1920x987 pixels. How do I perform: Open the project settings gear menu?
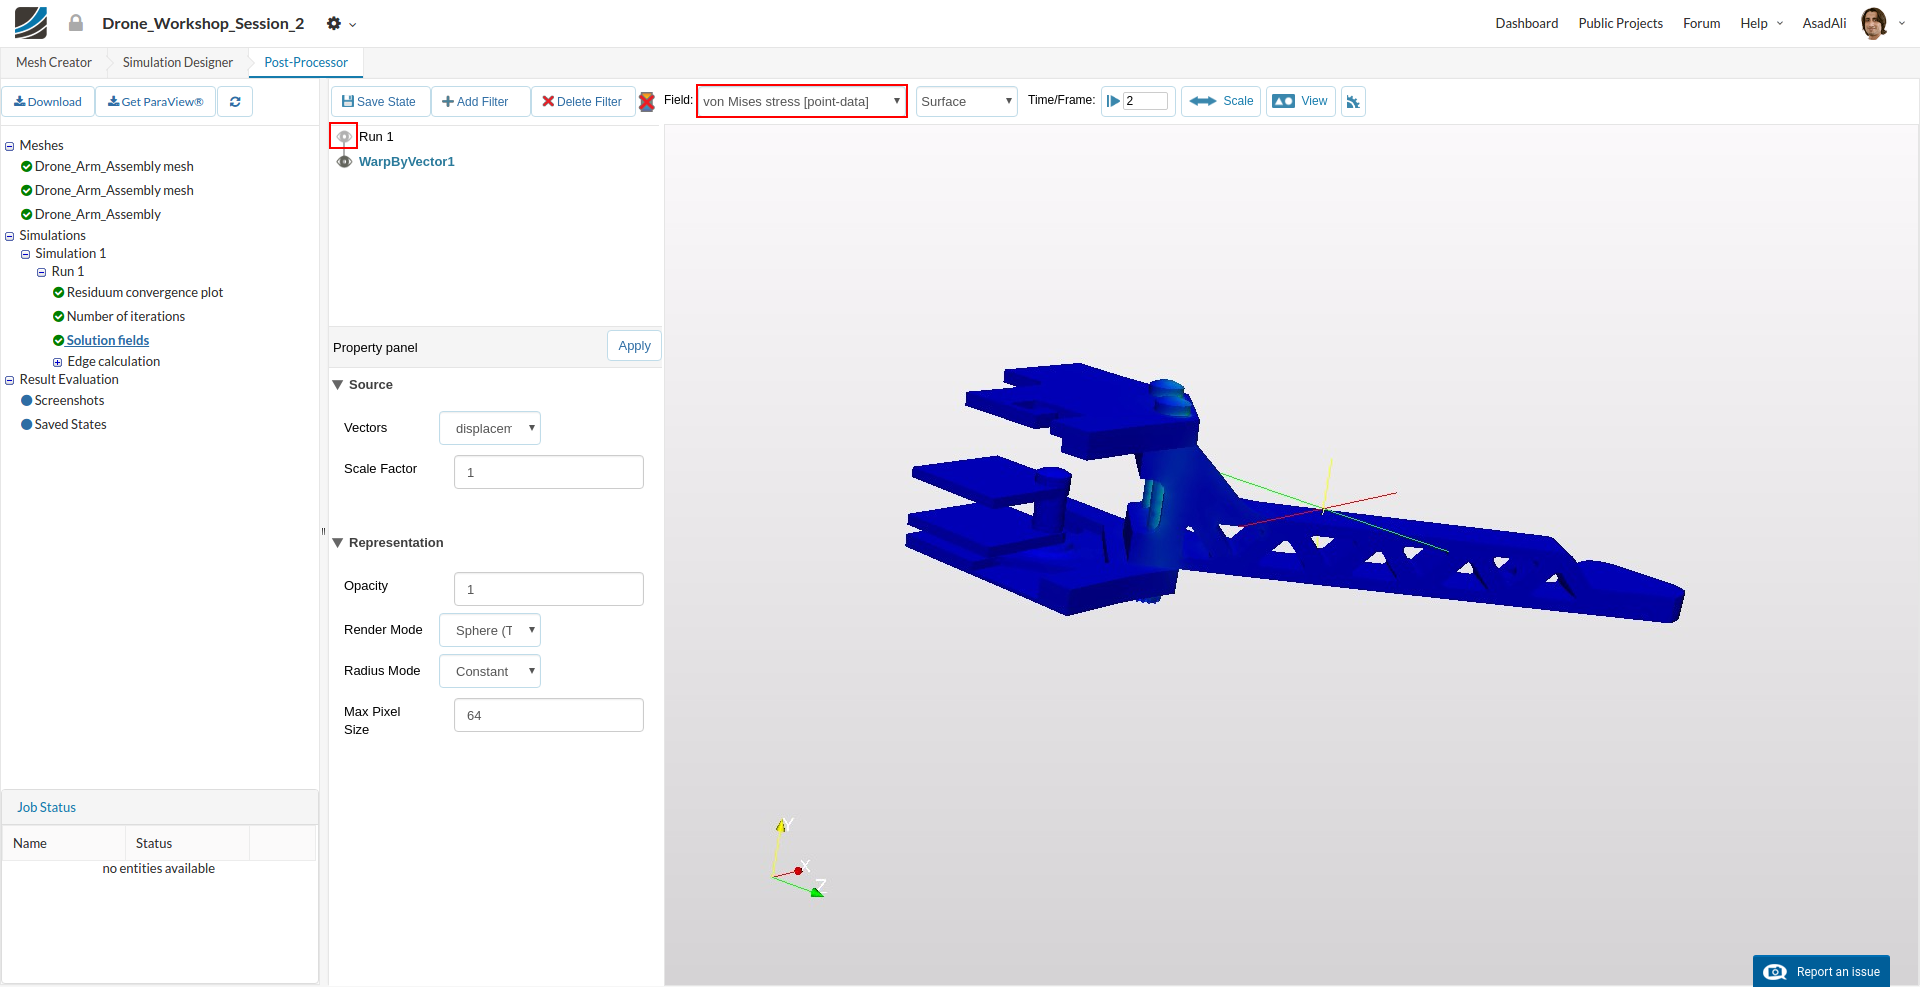pos(341,23)
